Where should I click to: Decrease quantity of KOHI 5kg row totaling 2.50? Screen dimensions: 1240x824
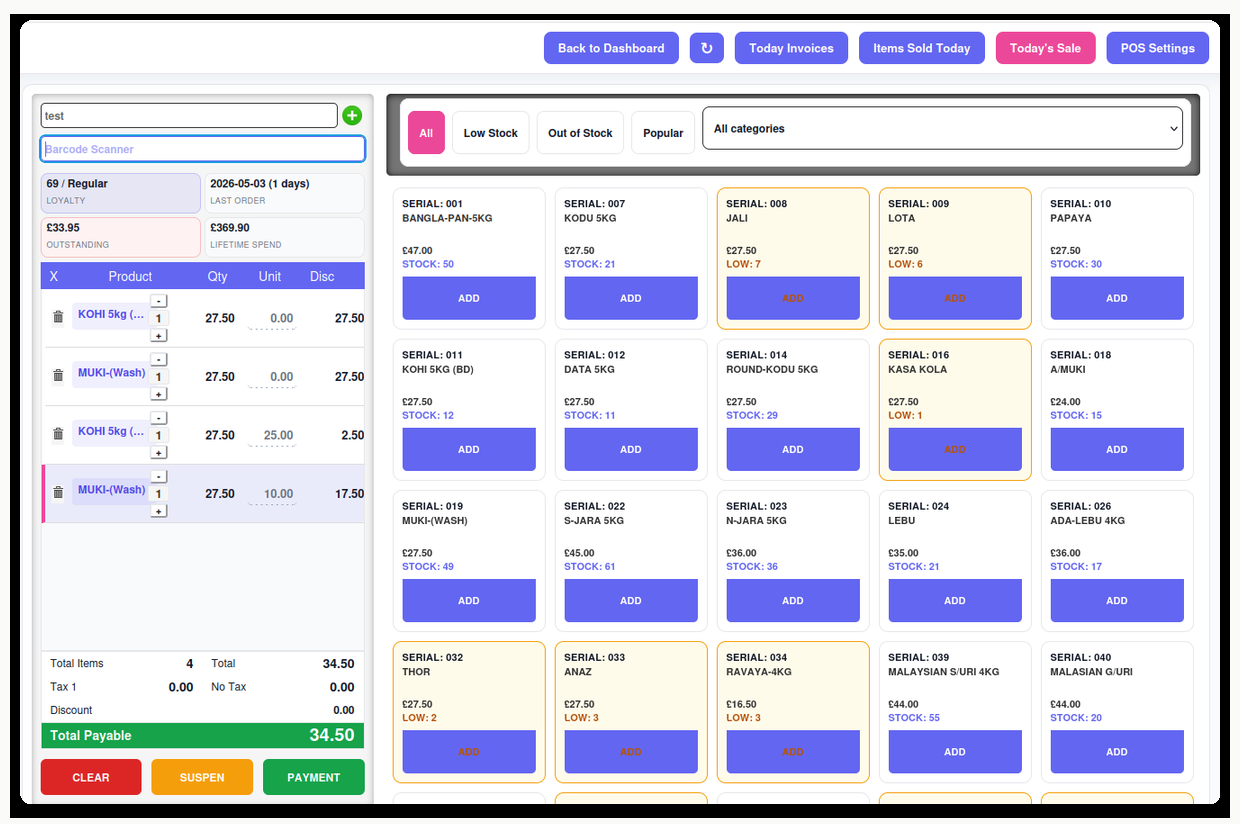click(x=159, y=418)
